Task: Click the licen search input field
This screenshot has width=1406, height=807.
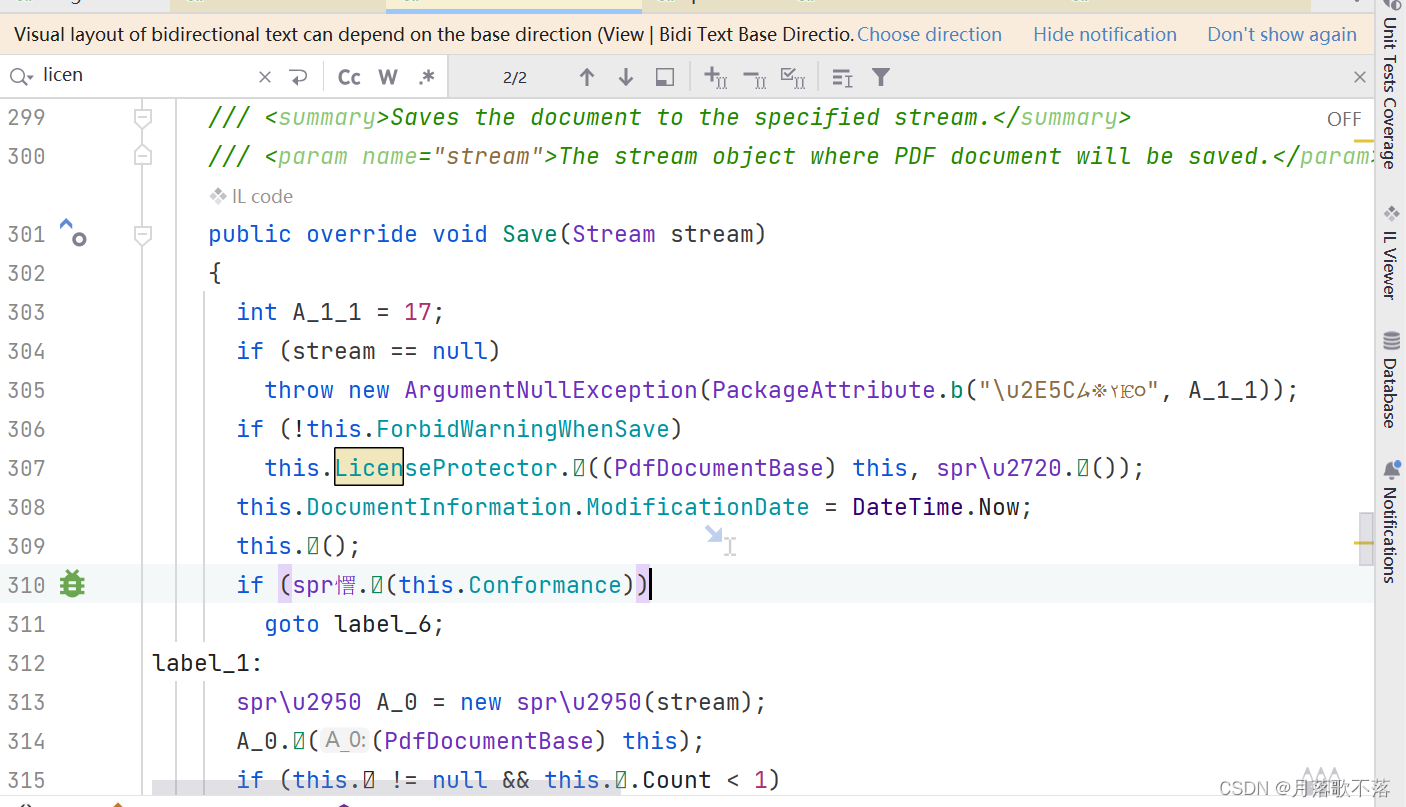Action: point(145,76)
